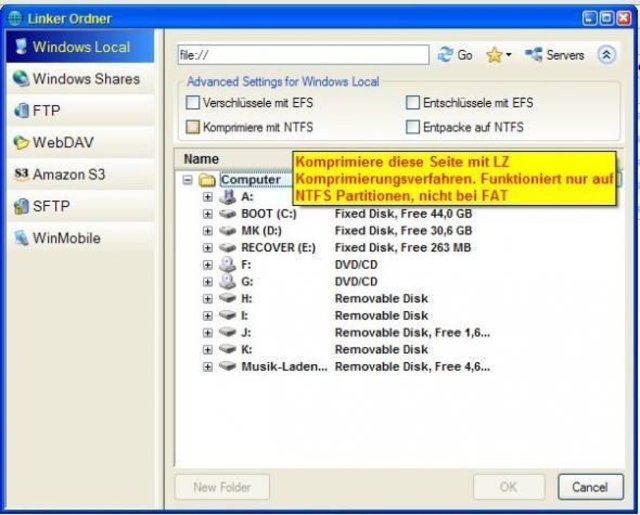Click the I: removable disk icon
This screenshot has height=515, width=640.
pyautogui.click(x=227, y=315)
